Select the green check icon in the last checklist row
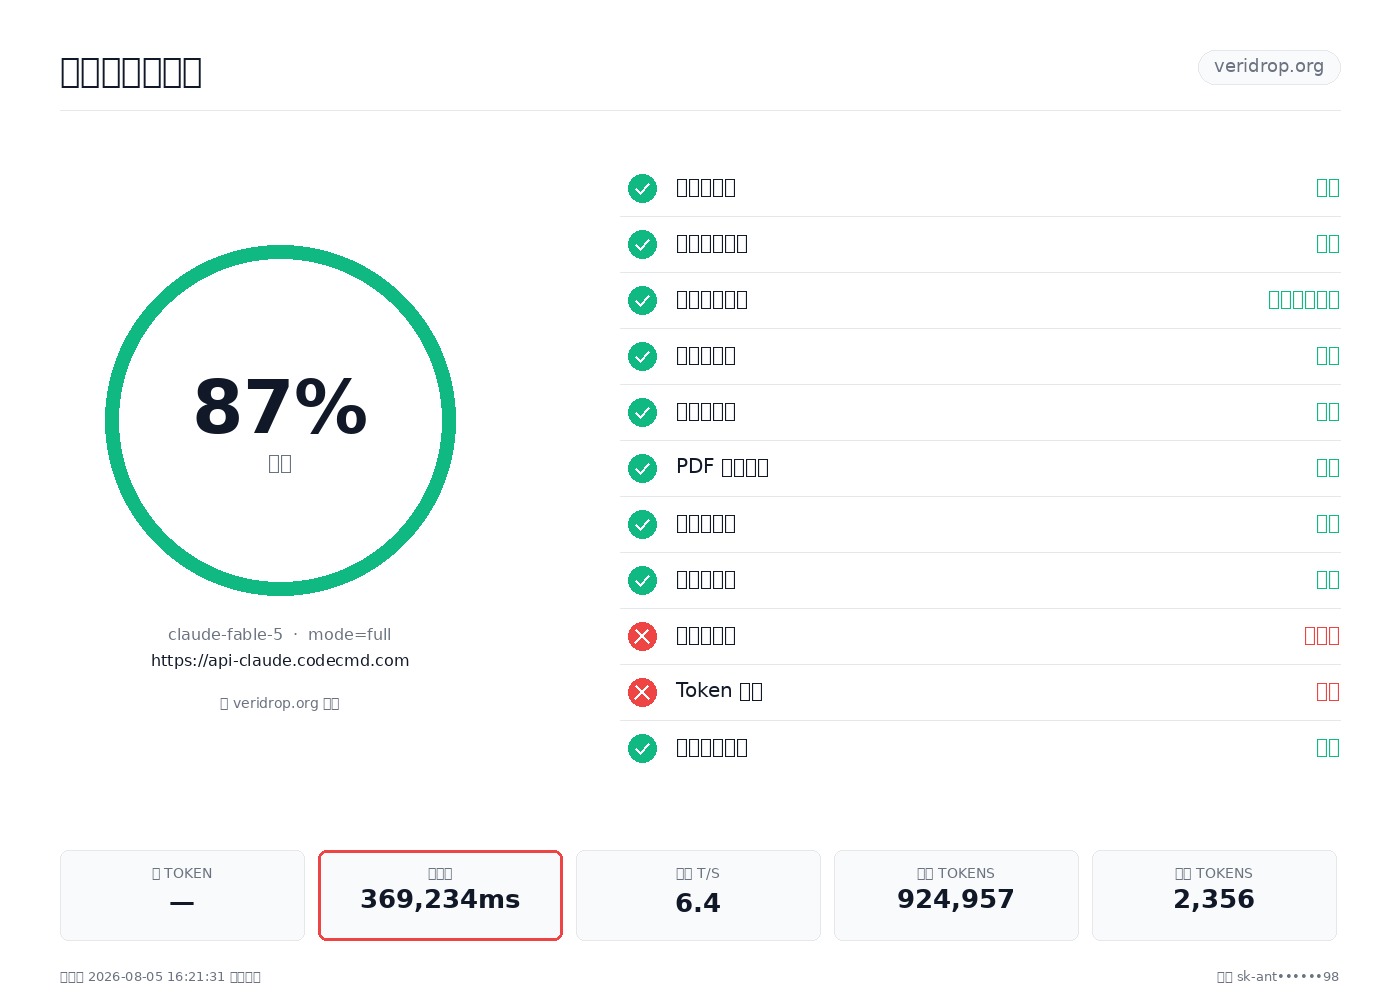This screenshot has height=1000, width=1400. tap(642, 748)
